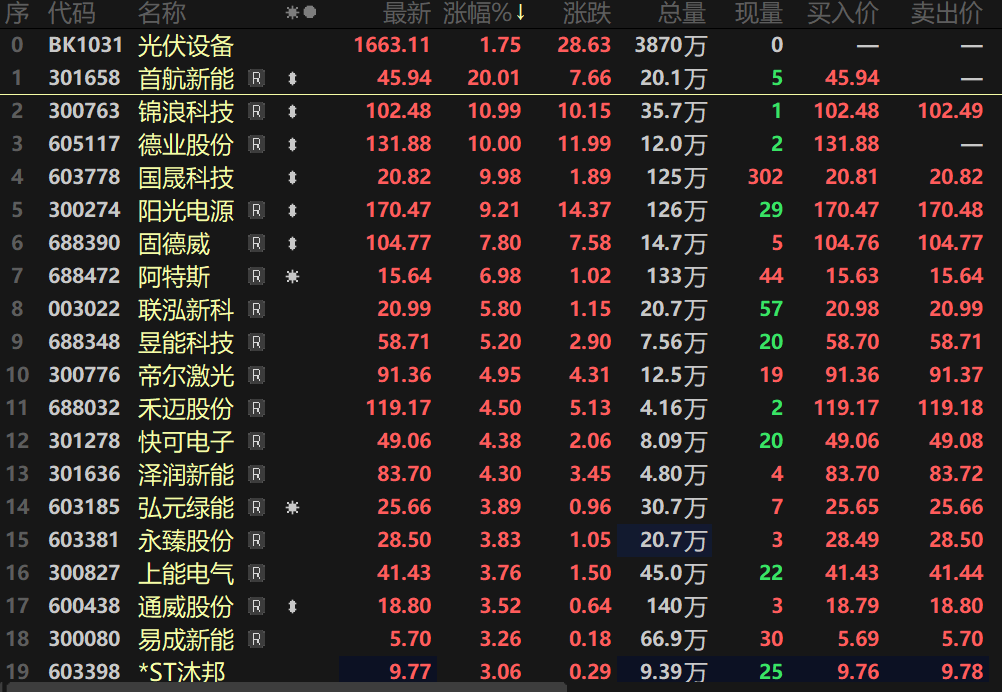Sort by 买入价 column header
Viewport: 1002px width, 692px height.
843,13
